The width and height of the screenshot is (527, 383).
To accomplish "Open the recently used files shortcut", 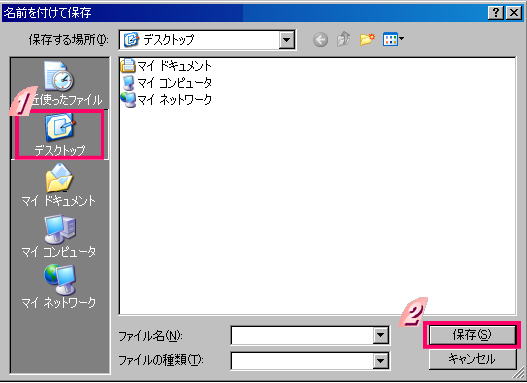I will [60, 83].
